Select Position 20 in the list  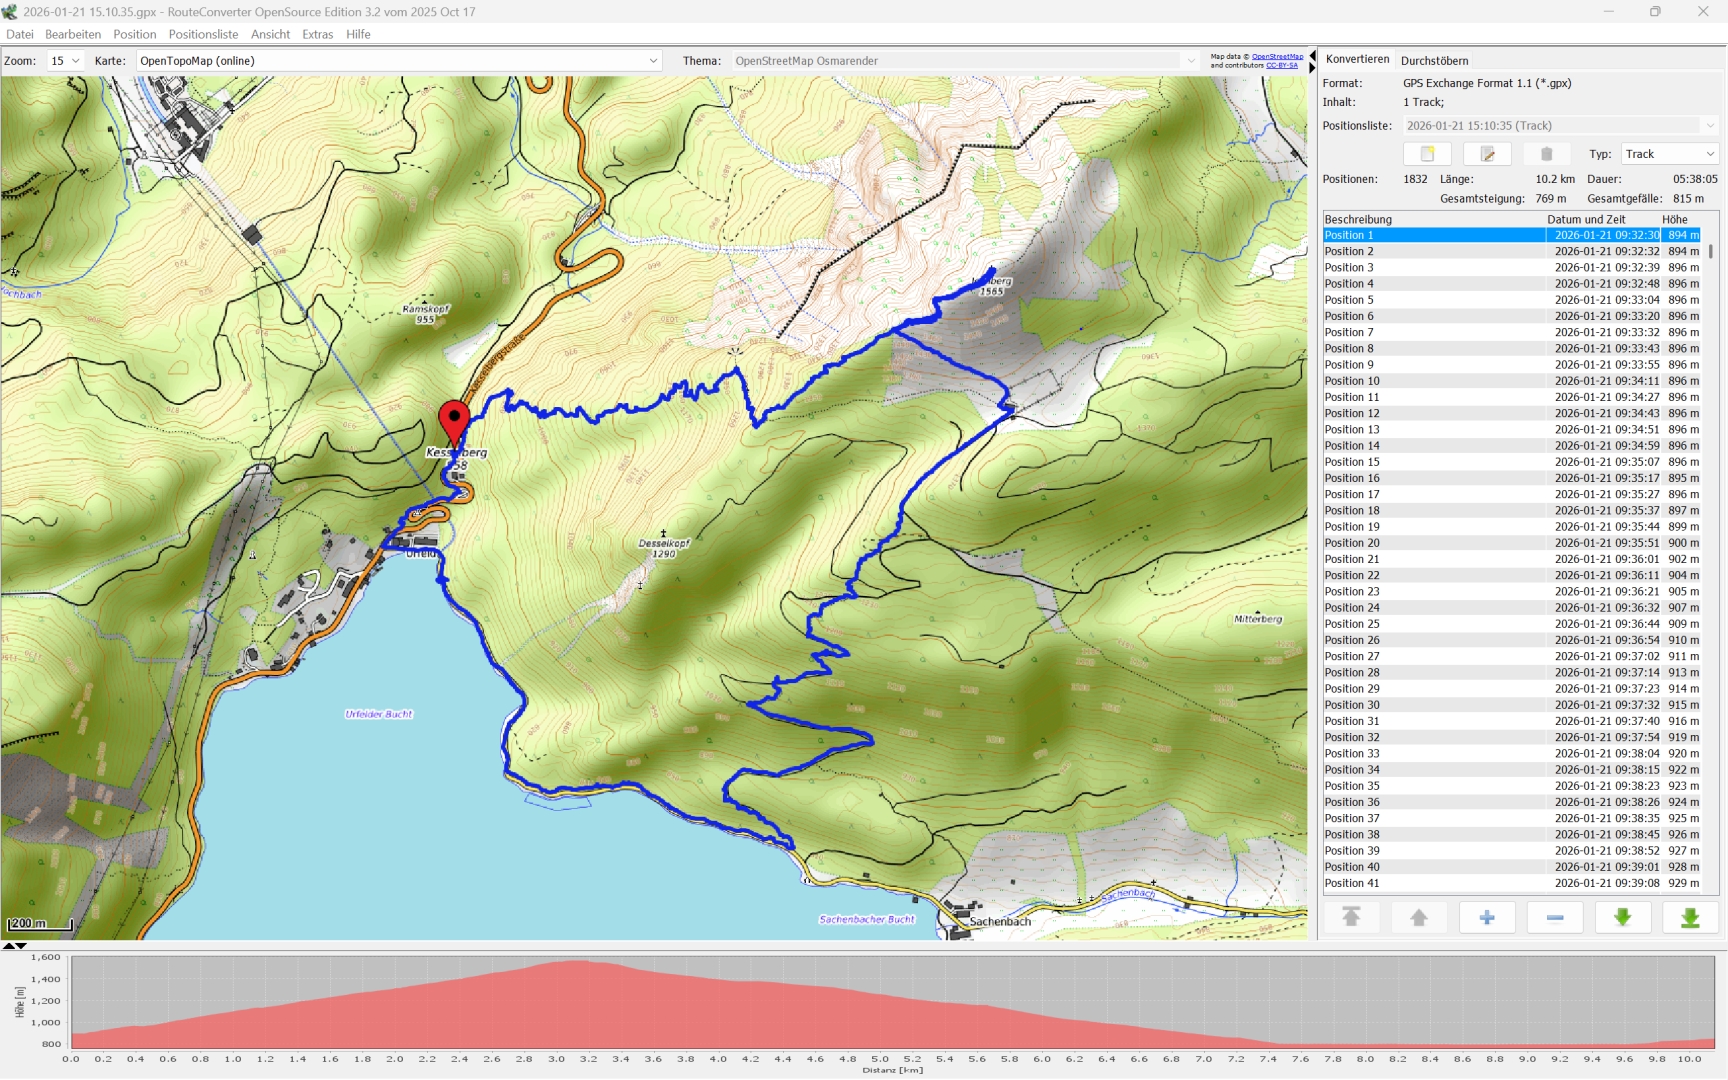tap(1352, 543)
